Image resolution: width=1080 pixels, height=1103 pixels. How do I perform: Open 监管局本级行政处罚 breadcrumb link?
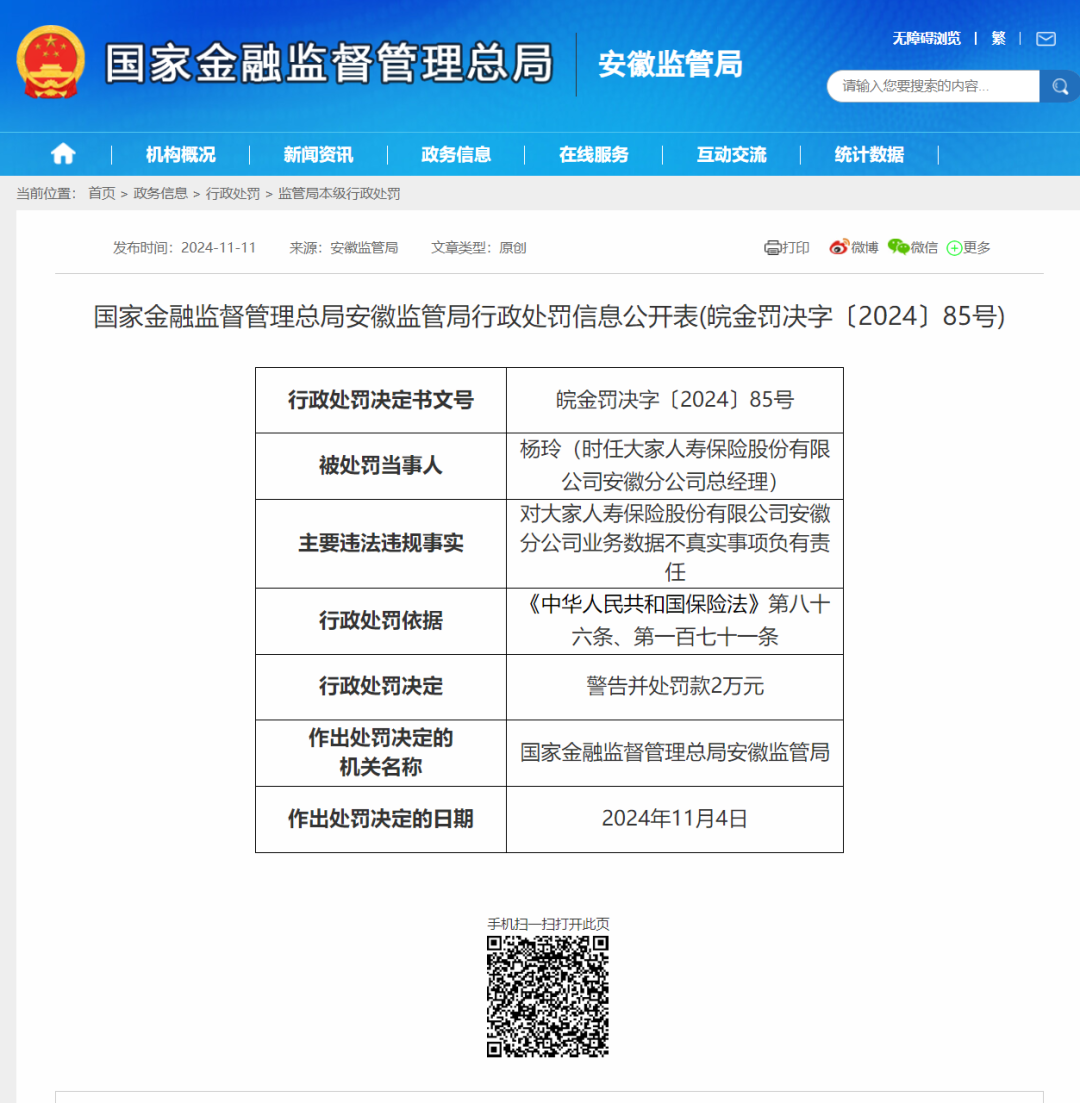(x=339, y=193)
